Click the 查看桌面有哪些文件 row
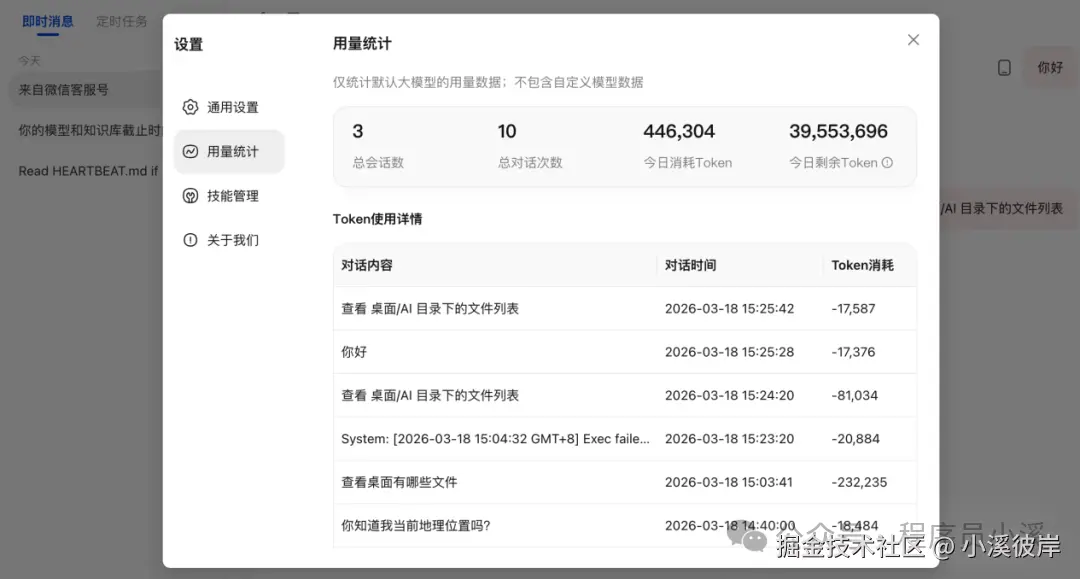This screenshot has width=1080, height=579. coord(625,482)
